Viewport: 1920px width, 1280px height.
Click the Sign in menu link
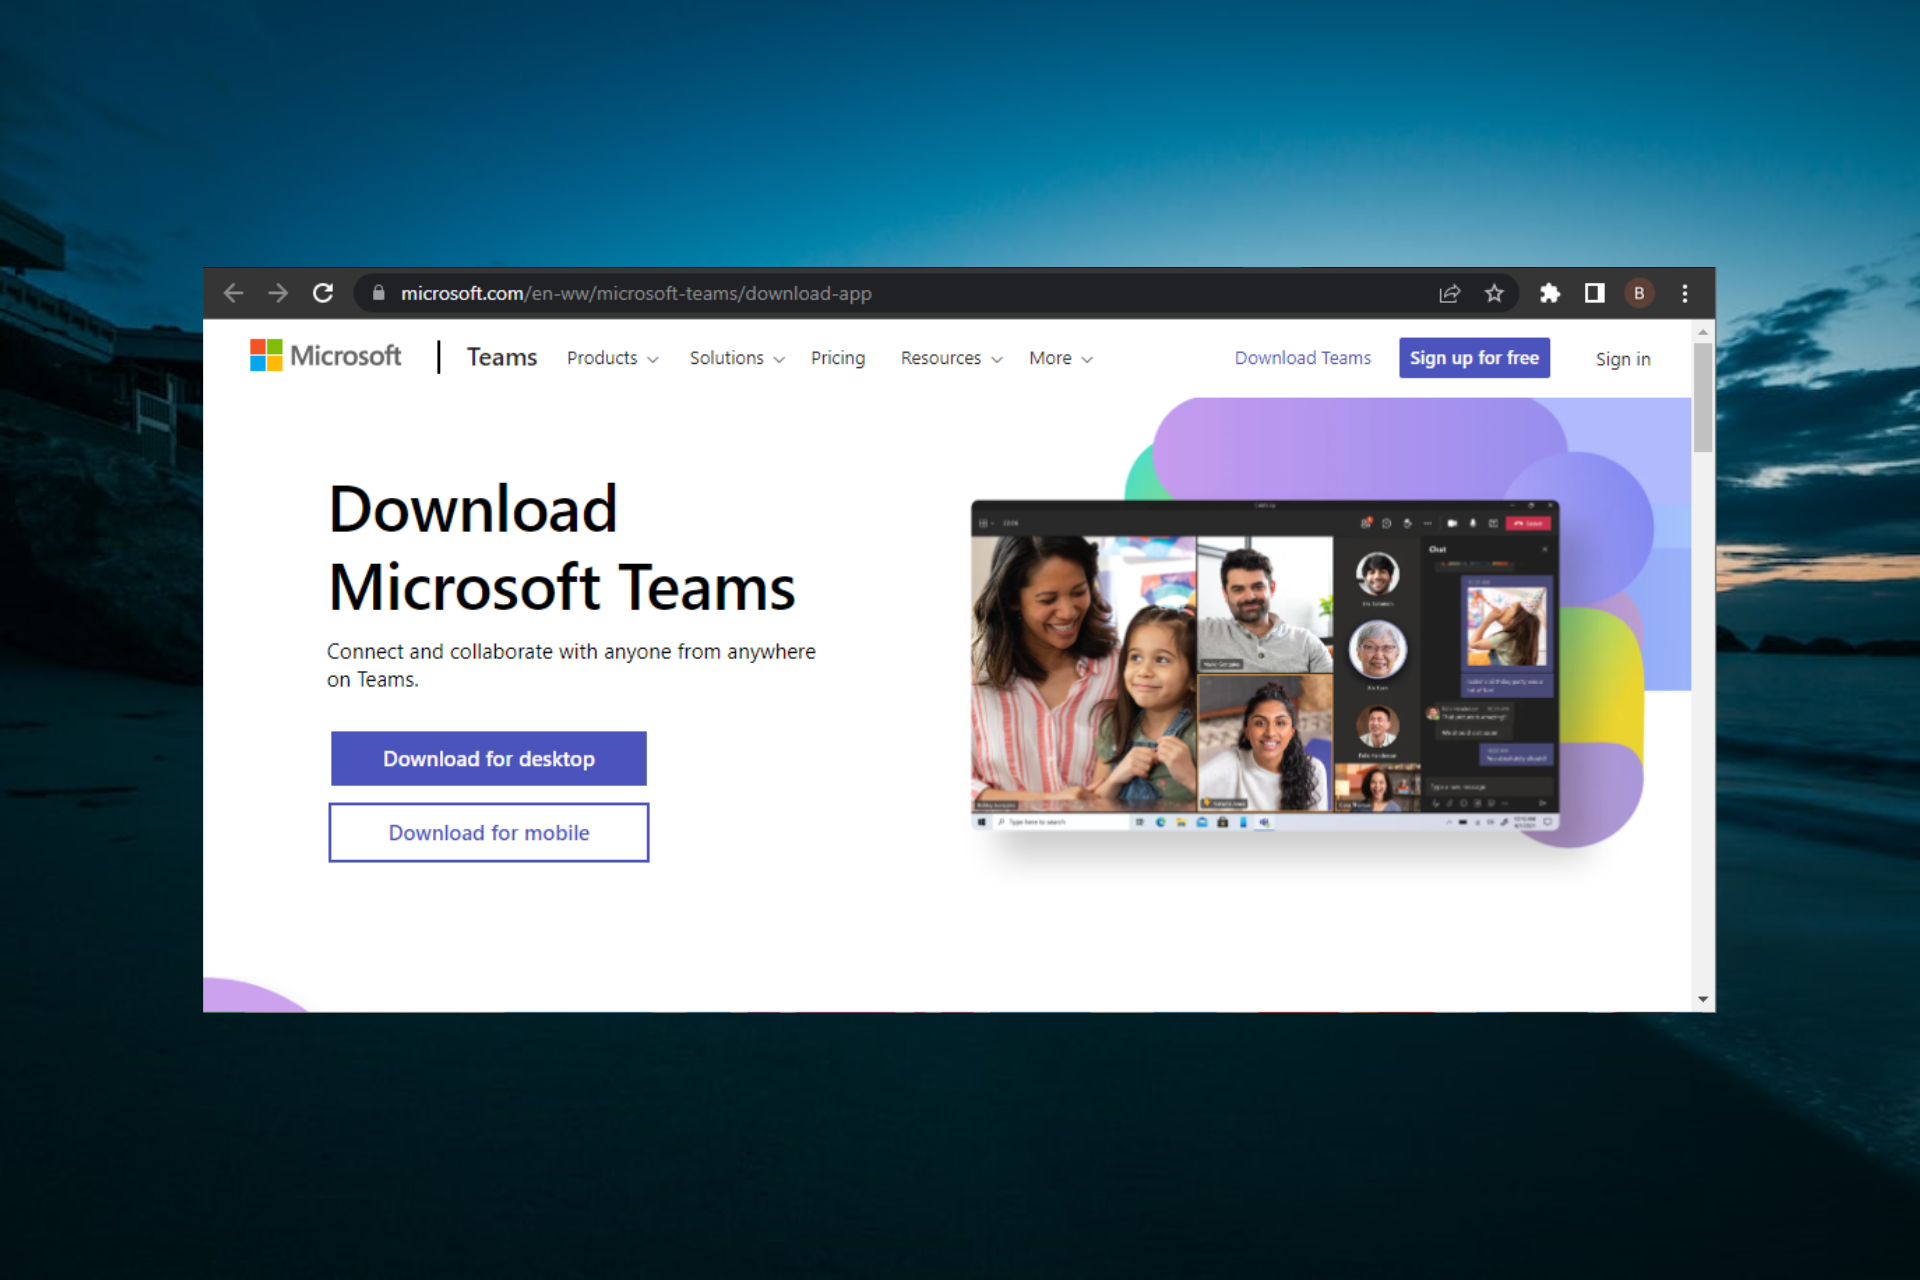pyautogui.click(x=1624, y=359)
